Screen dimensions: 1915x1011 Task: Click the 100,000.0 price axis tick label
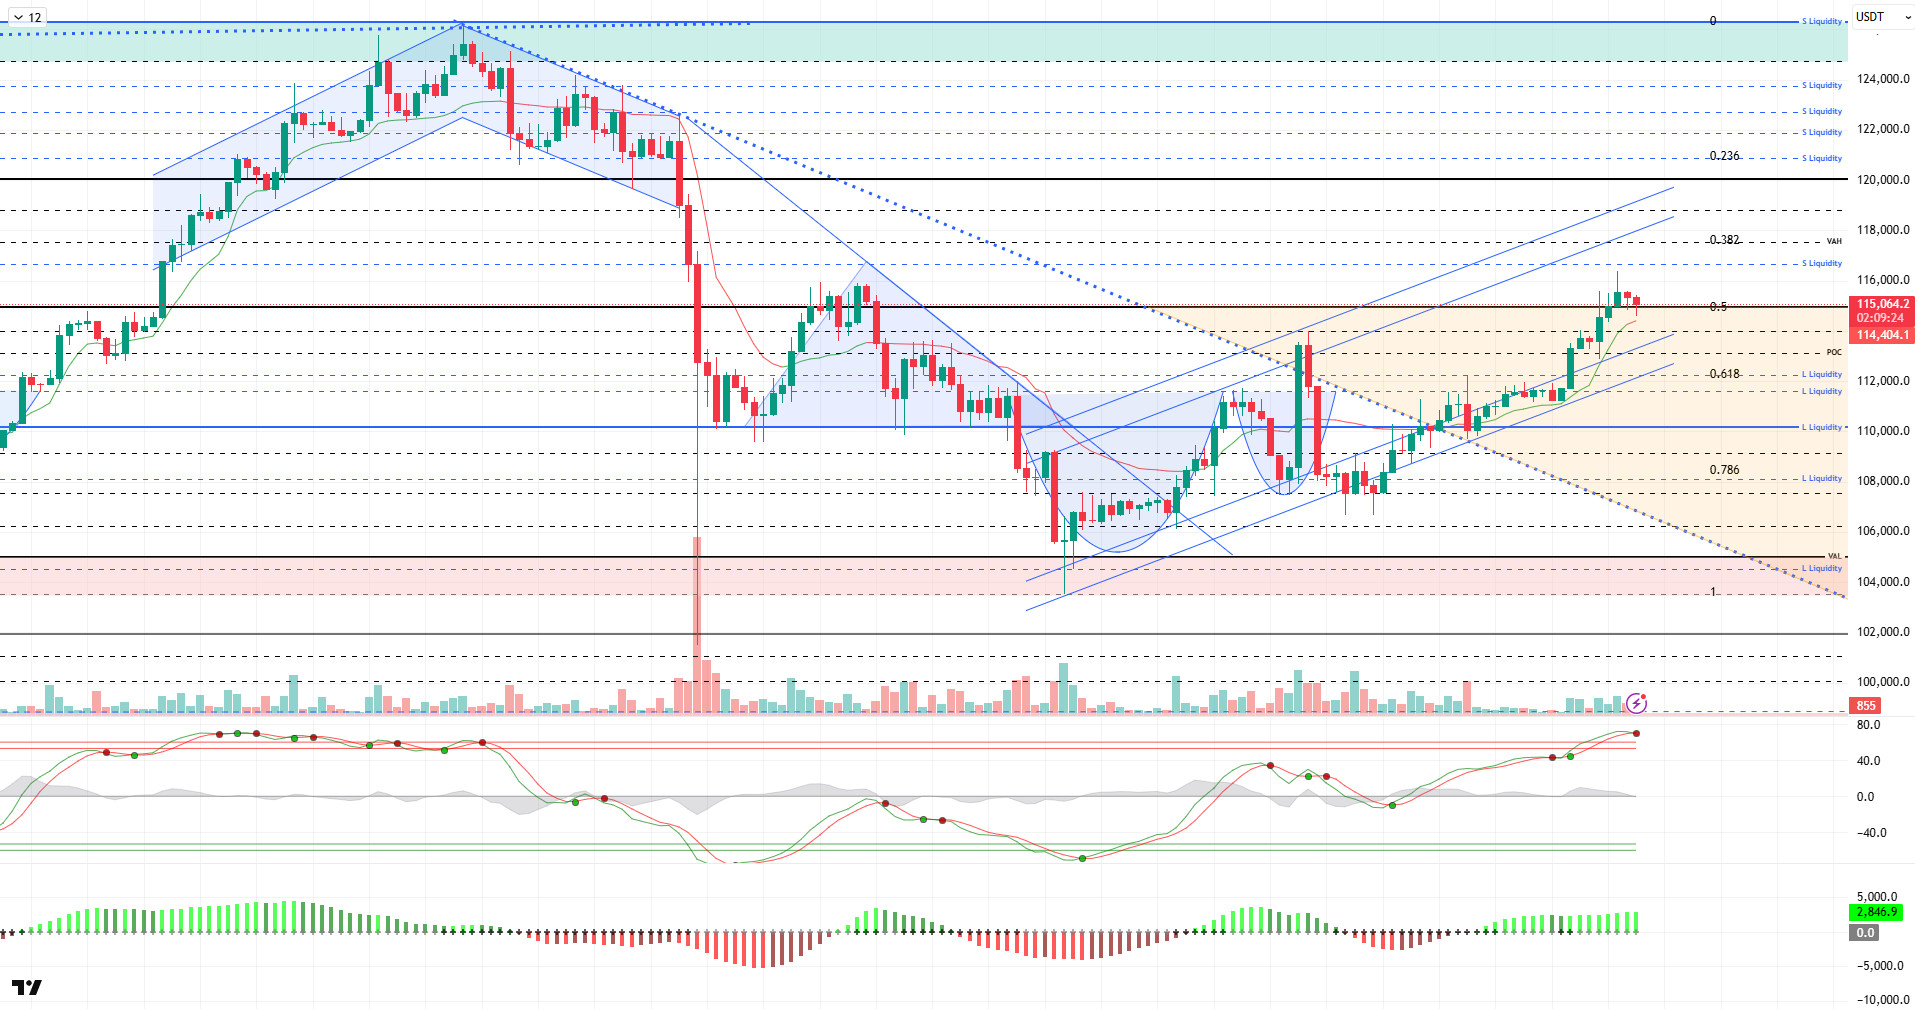click(1882, 682)
